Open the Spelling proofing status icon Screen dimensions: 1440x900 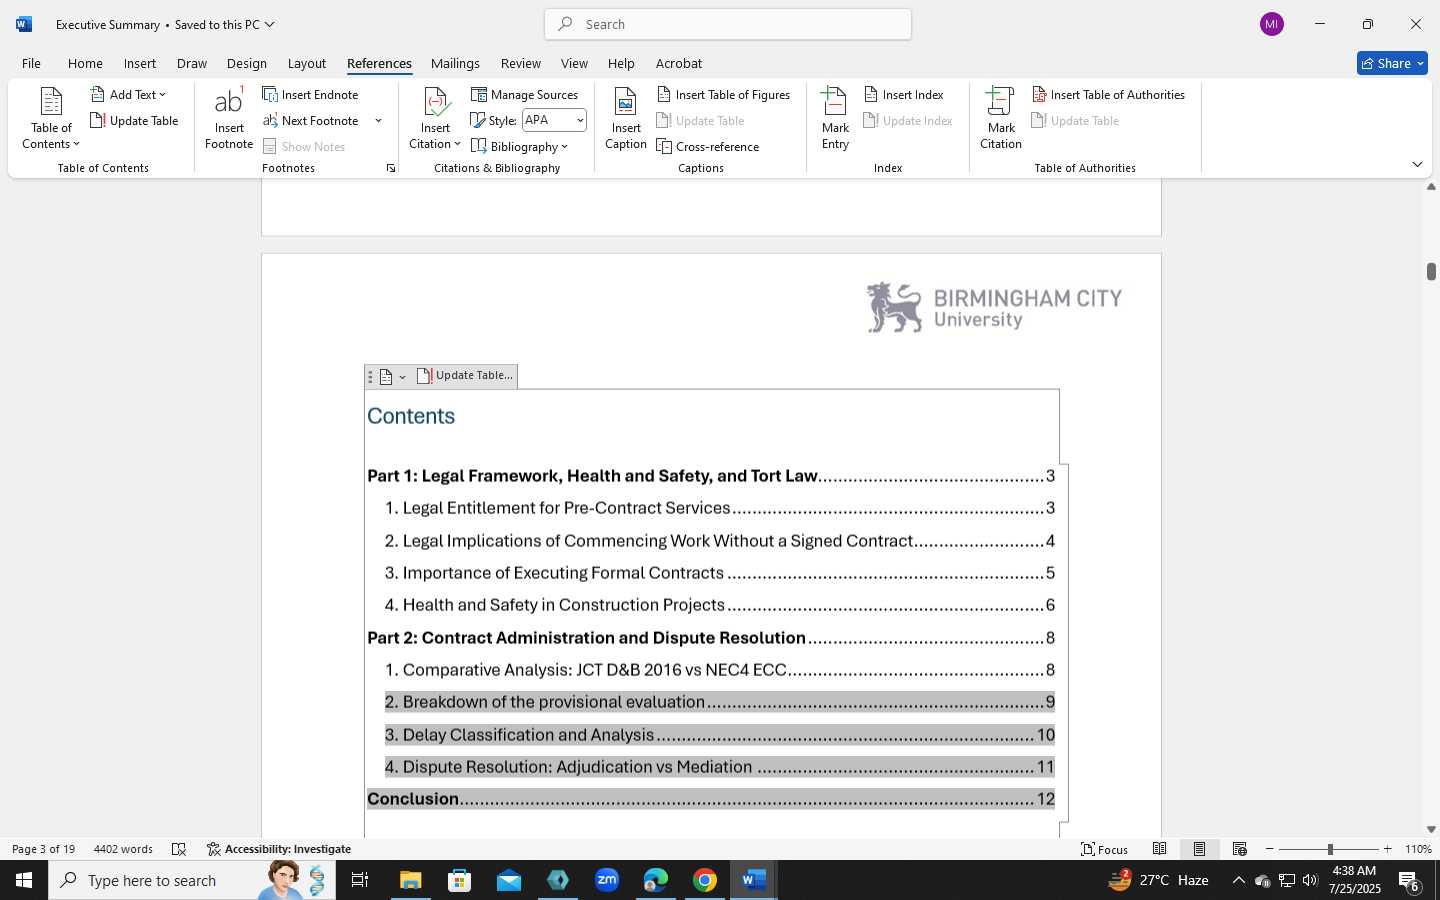pos(179,849)
